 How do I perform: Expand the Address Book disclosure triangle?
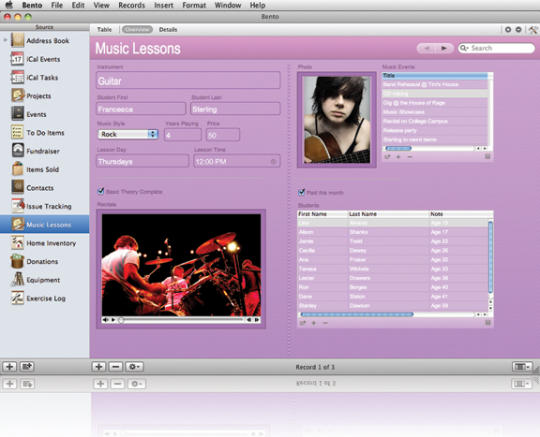click(x=5, y=40)
